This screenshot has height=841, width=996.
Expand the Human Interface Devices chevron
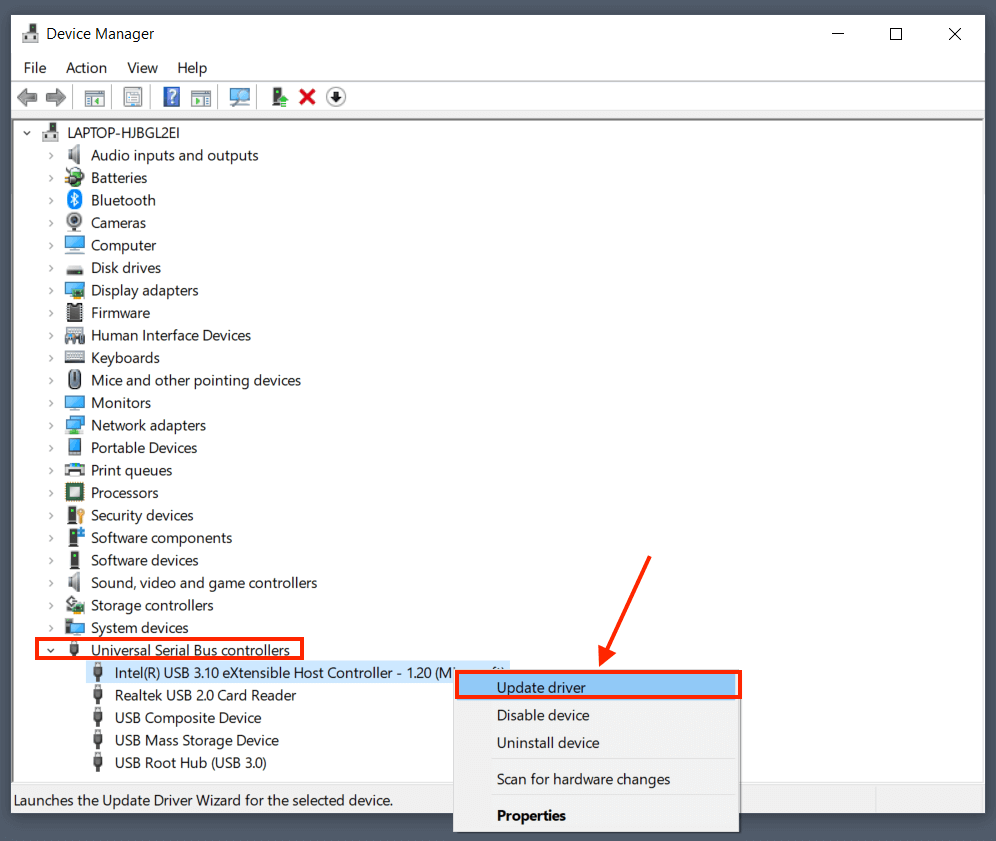coord(51,335)
